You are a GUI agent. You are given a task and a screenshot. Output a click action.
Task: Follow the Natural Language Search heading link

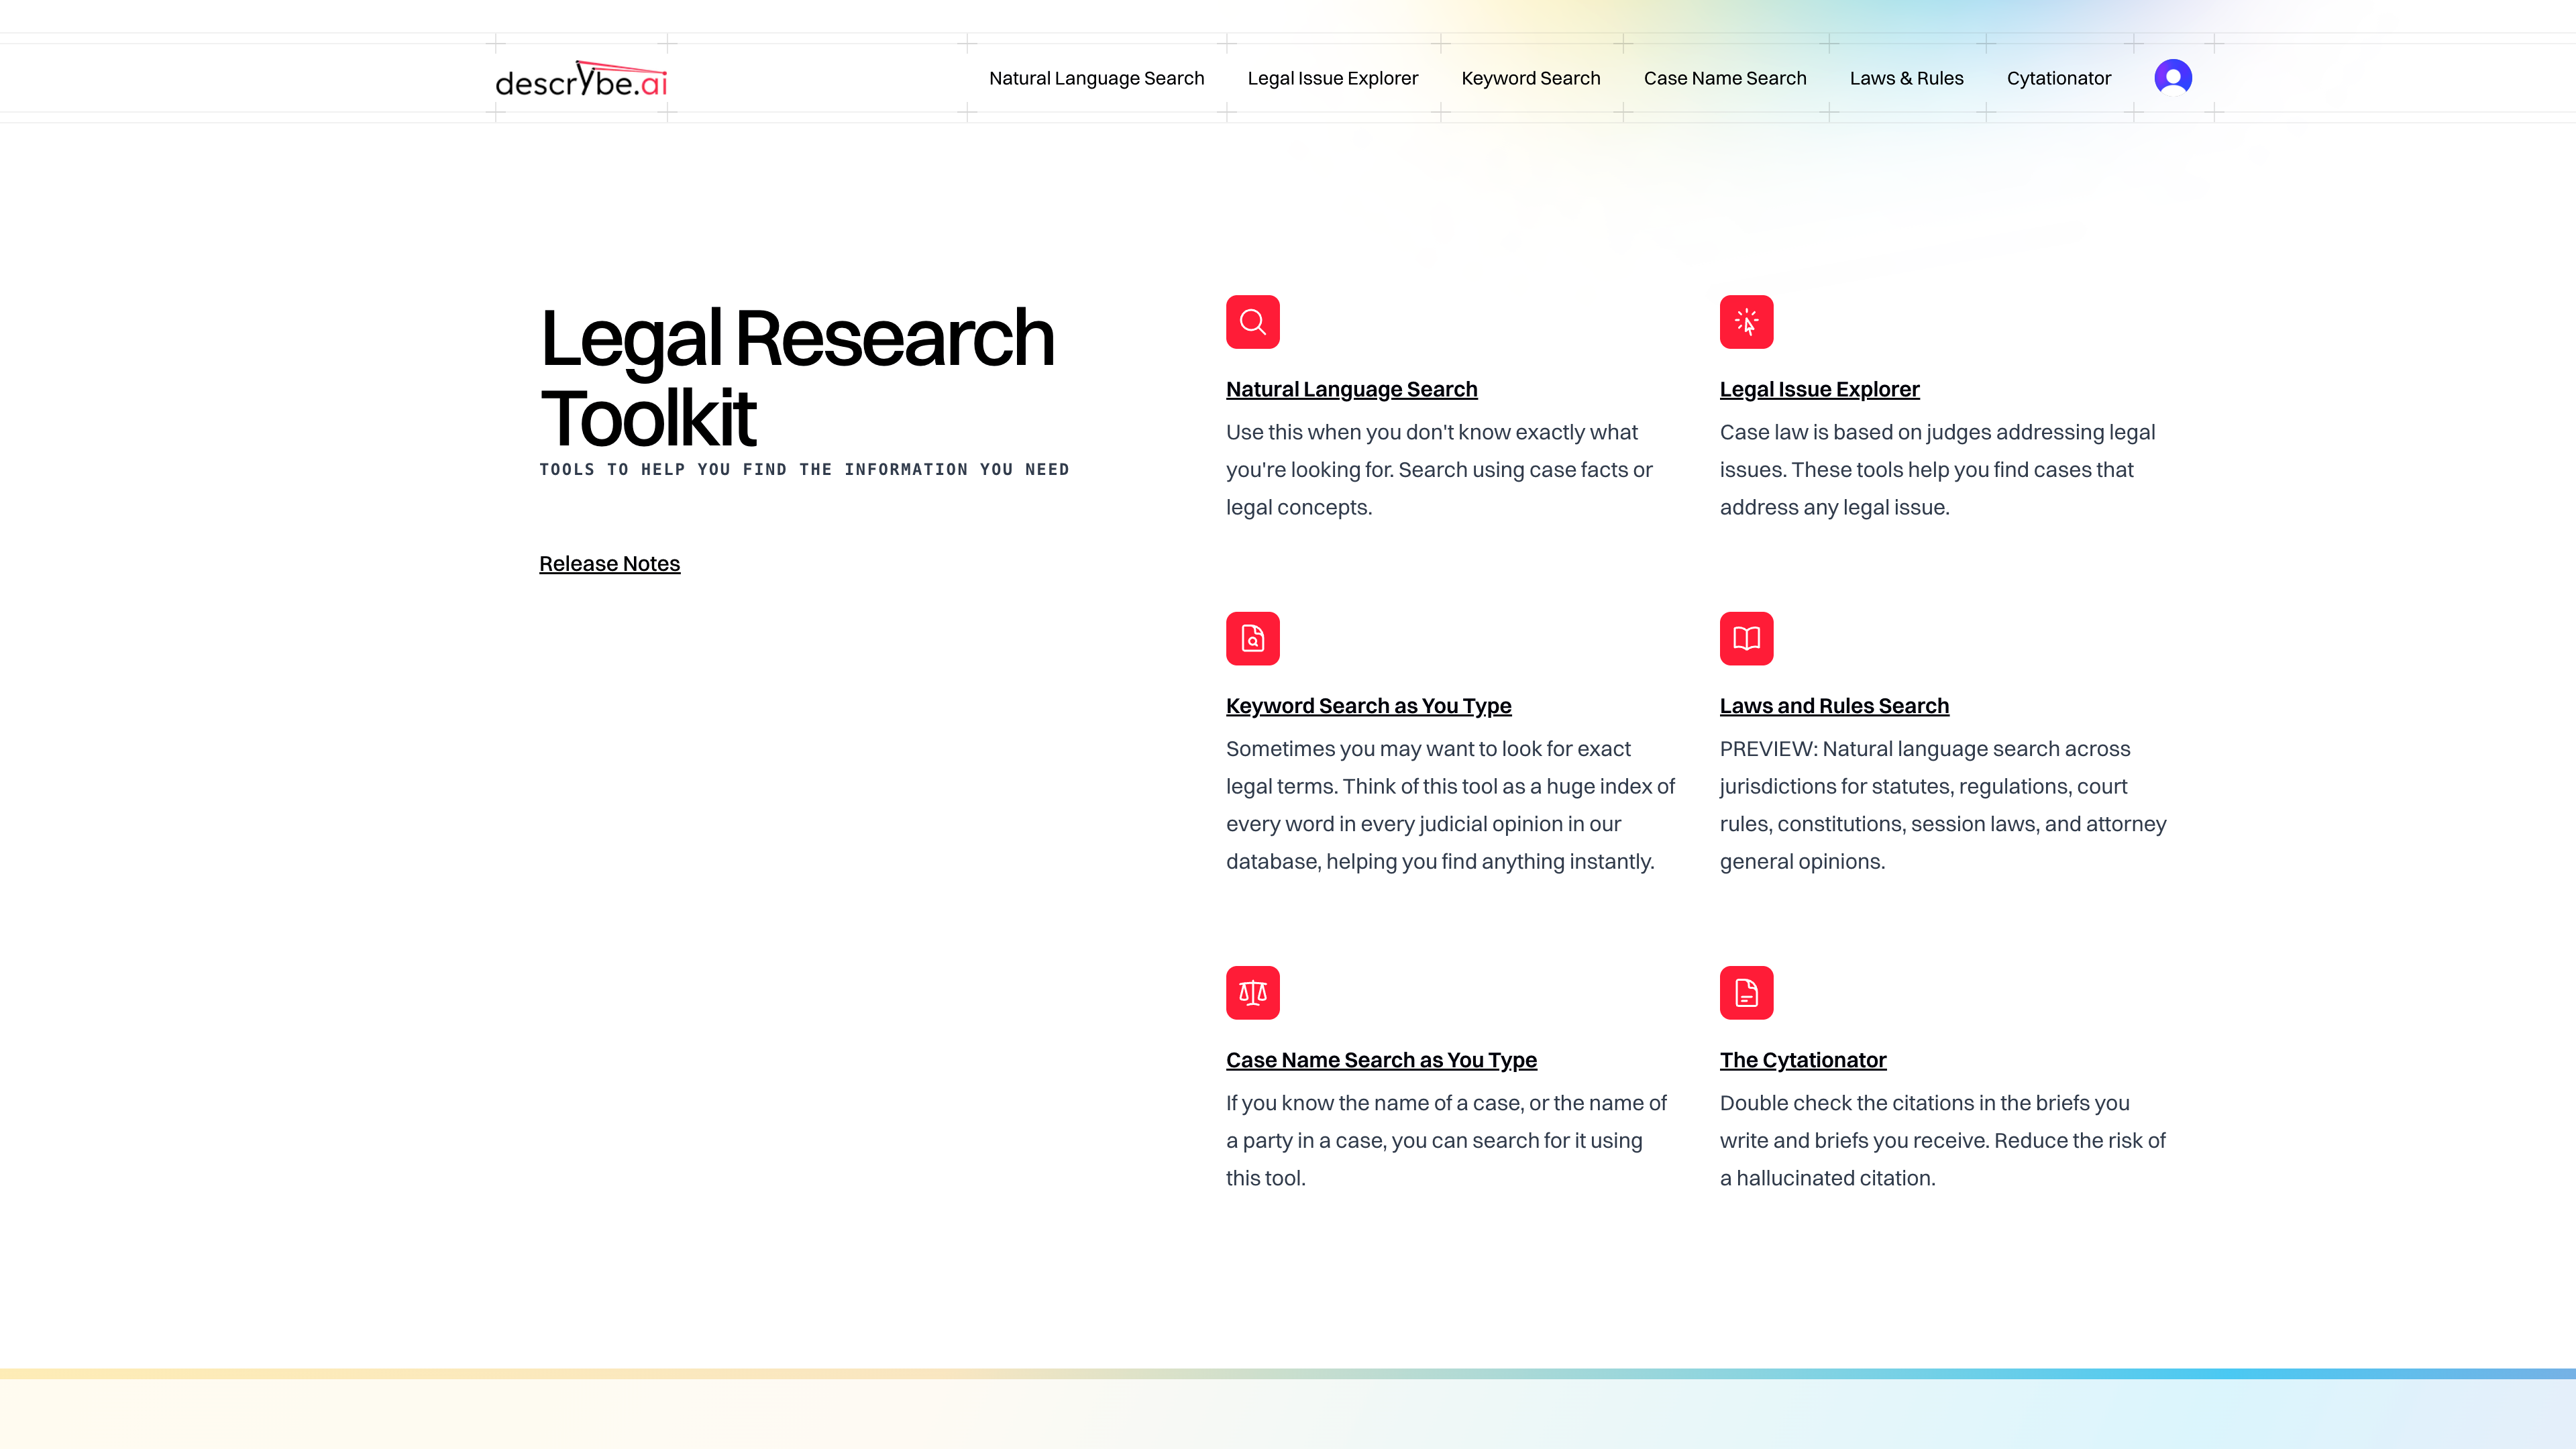click(1351, 389)
